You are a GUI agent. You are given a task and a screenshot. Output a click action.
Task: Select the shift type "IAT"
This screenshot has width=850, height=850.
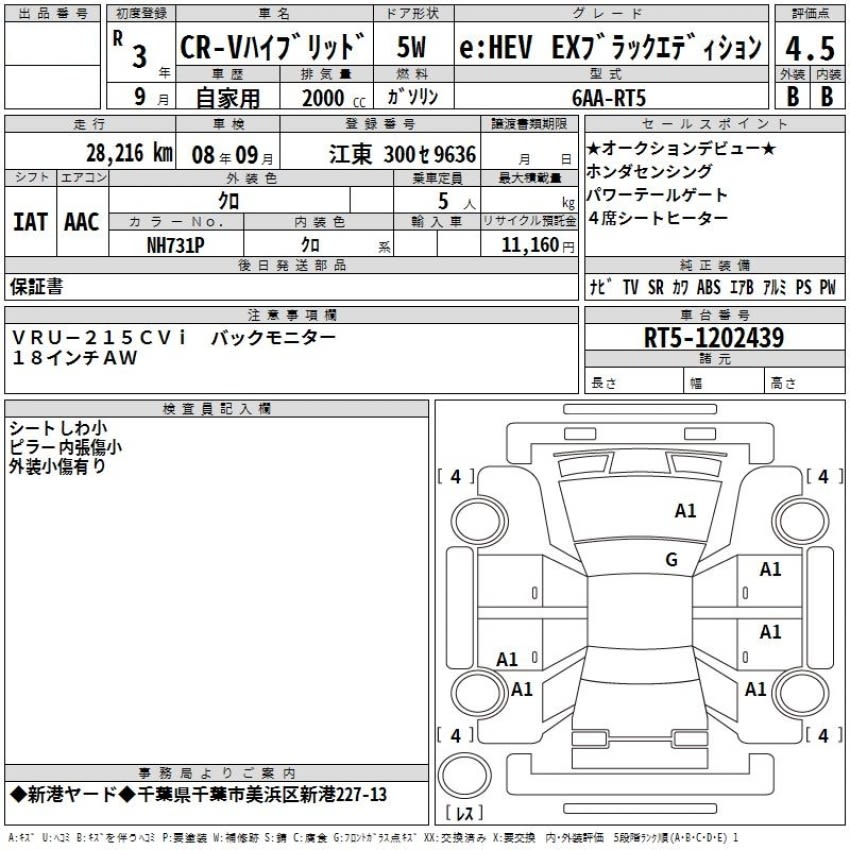30,222
